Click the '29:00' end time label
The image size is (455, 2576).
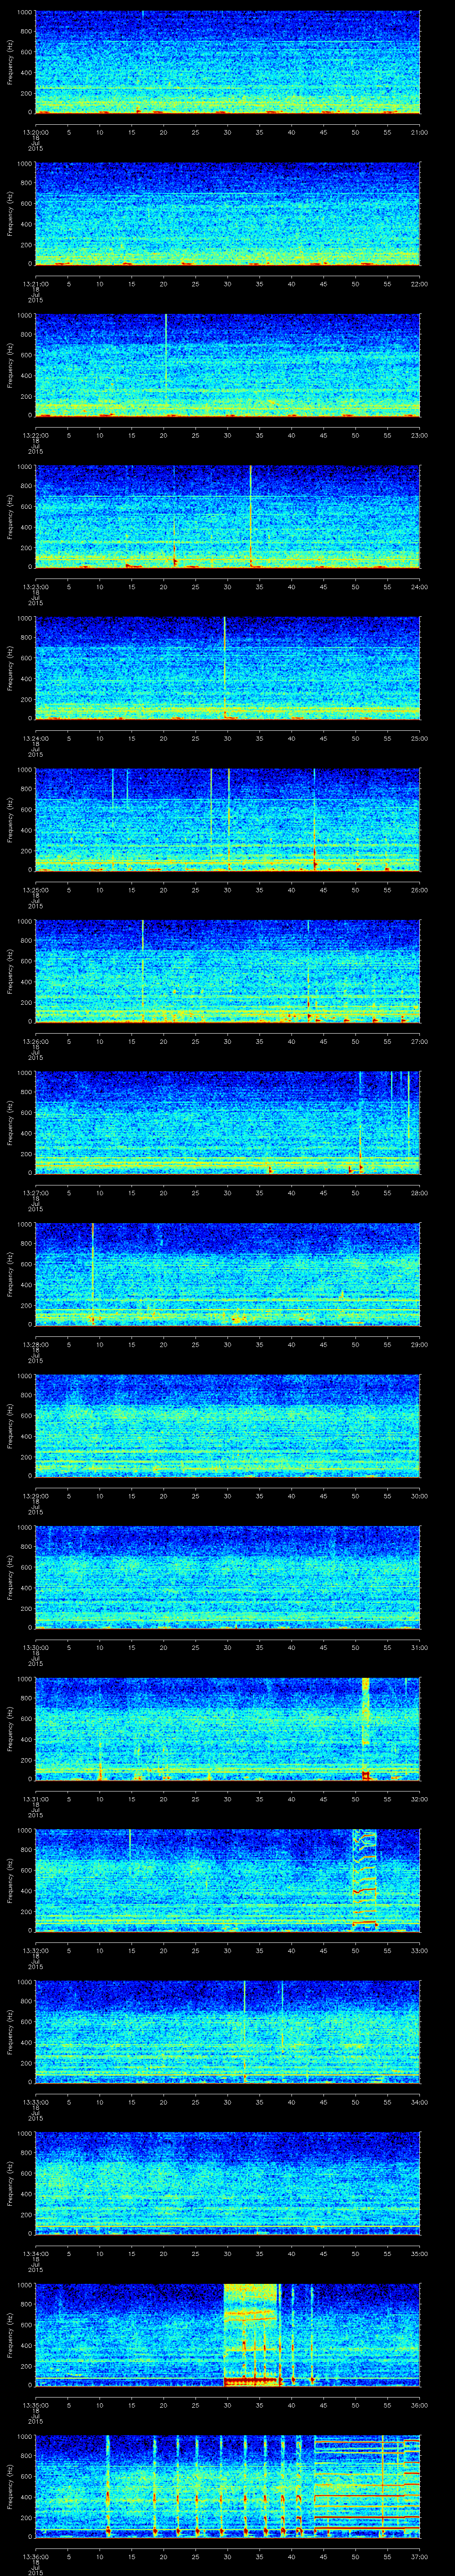pyautogui.click(x=420, y=1344)
